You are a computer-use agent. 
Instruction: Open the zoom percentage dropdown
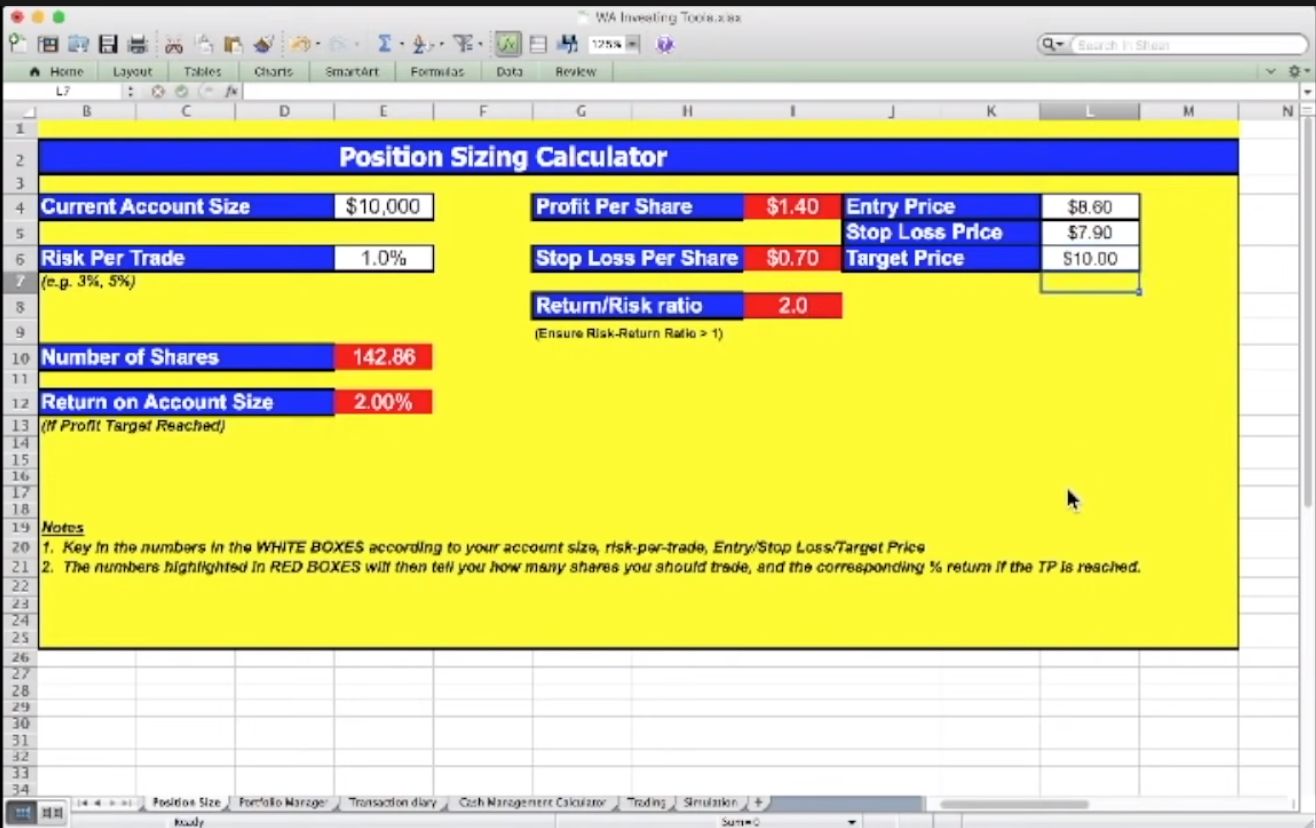coord(632,44)
